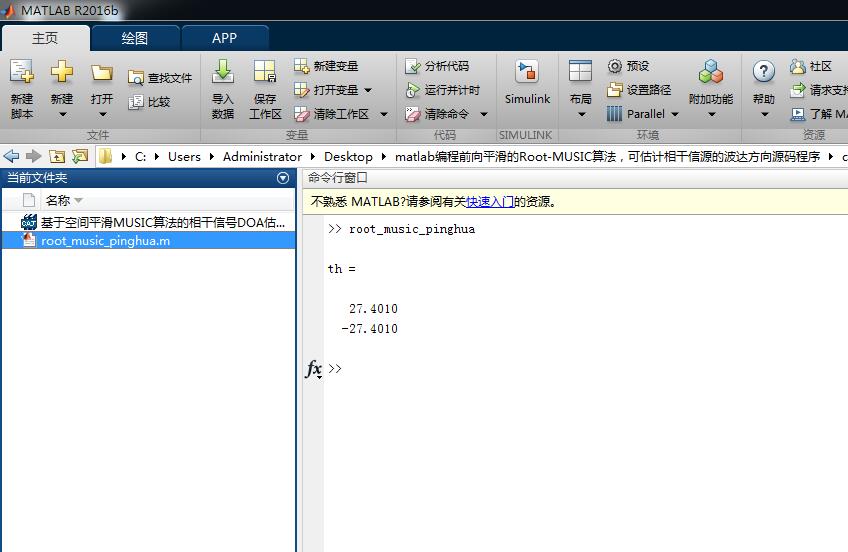Click Set Path (设置路径)
Screen dimensions: 848x552
[x=639, y=90]
